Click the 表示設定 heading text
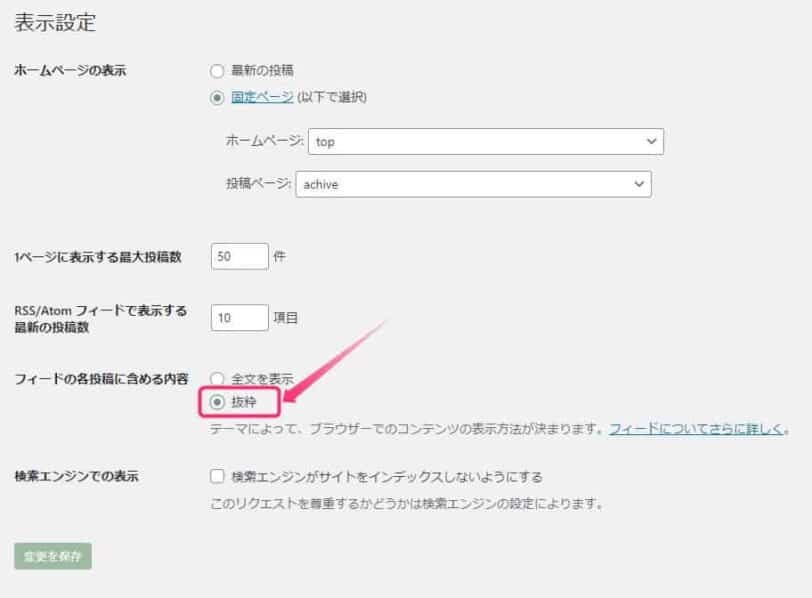This screenshot has width=812, height=598. point(55,22)
